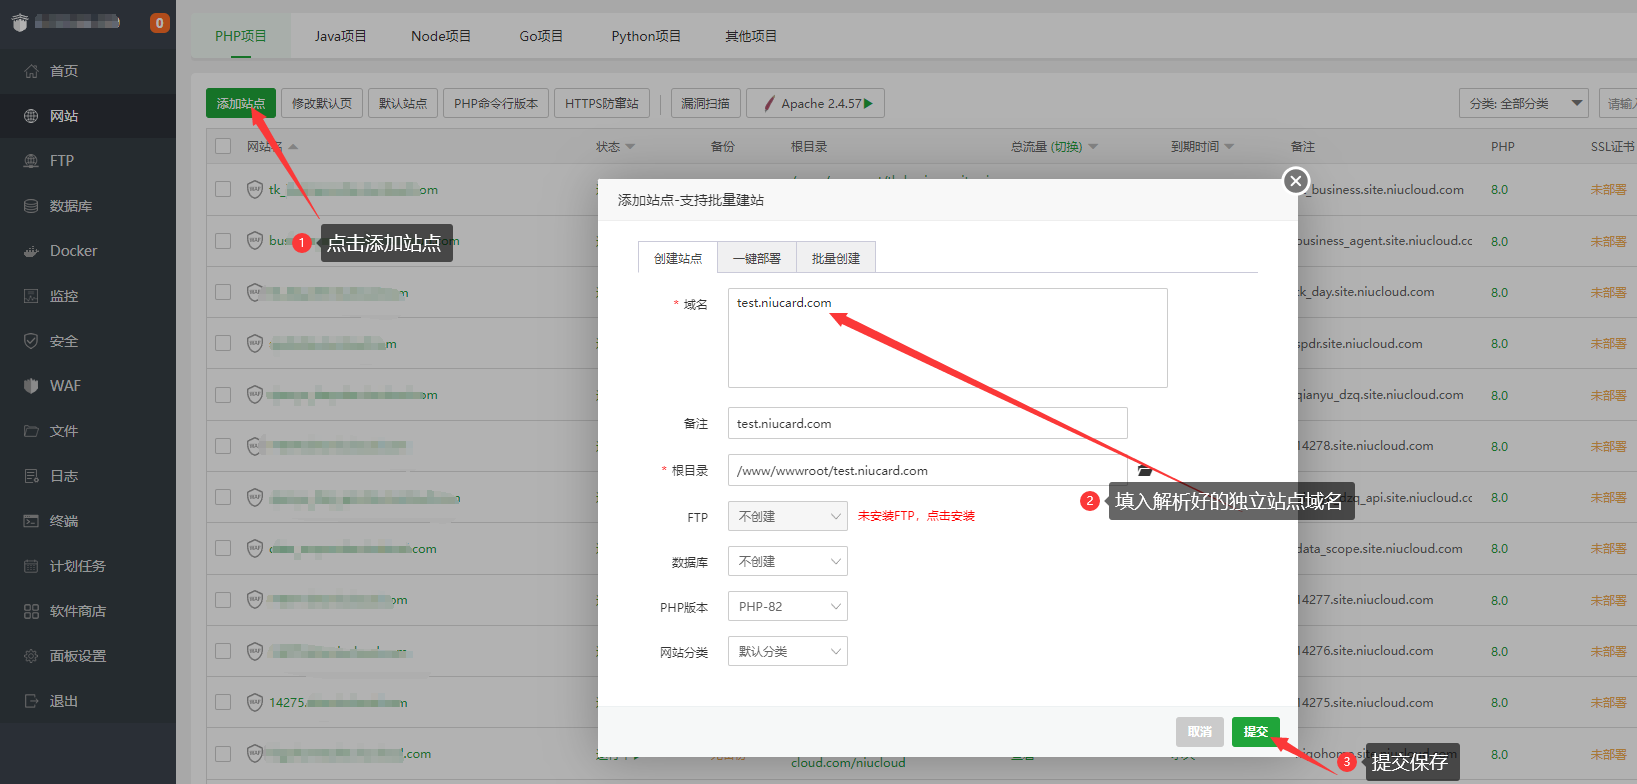
Task: Open the FTP sidebar icon
Action: tap(31, 161)
